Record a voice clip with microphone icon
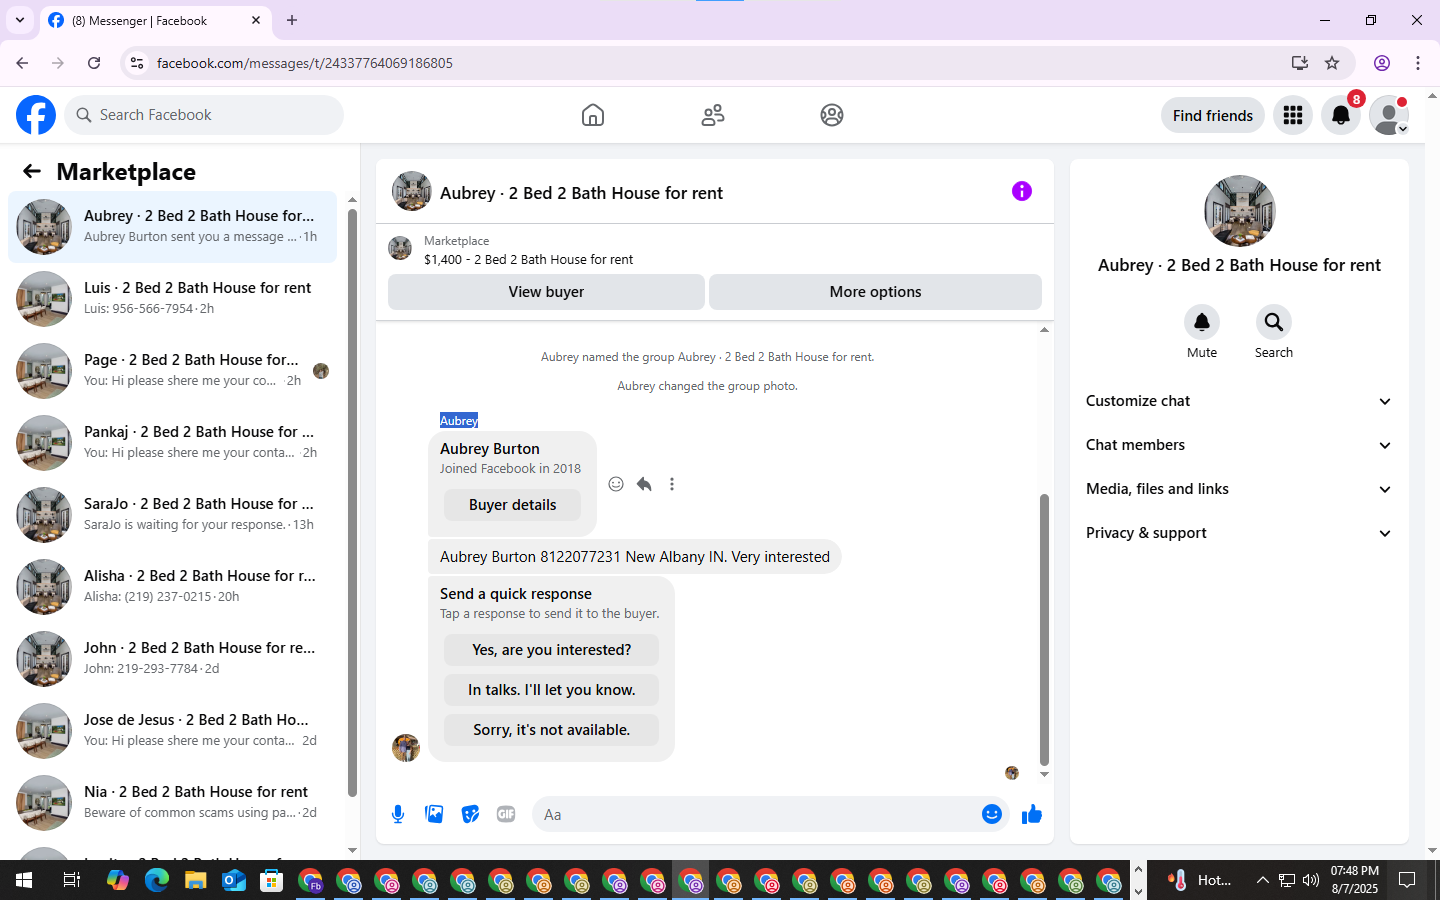 click(398, 814)
